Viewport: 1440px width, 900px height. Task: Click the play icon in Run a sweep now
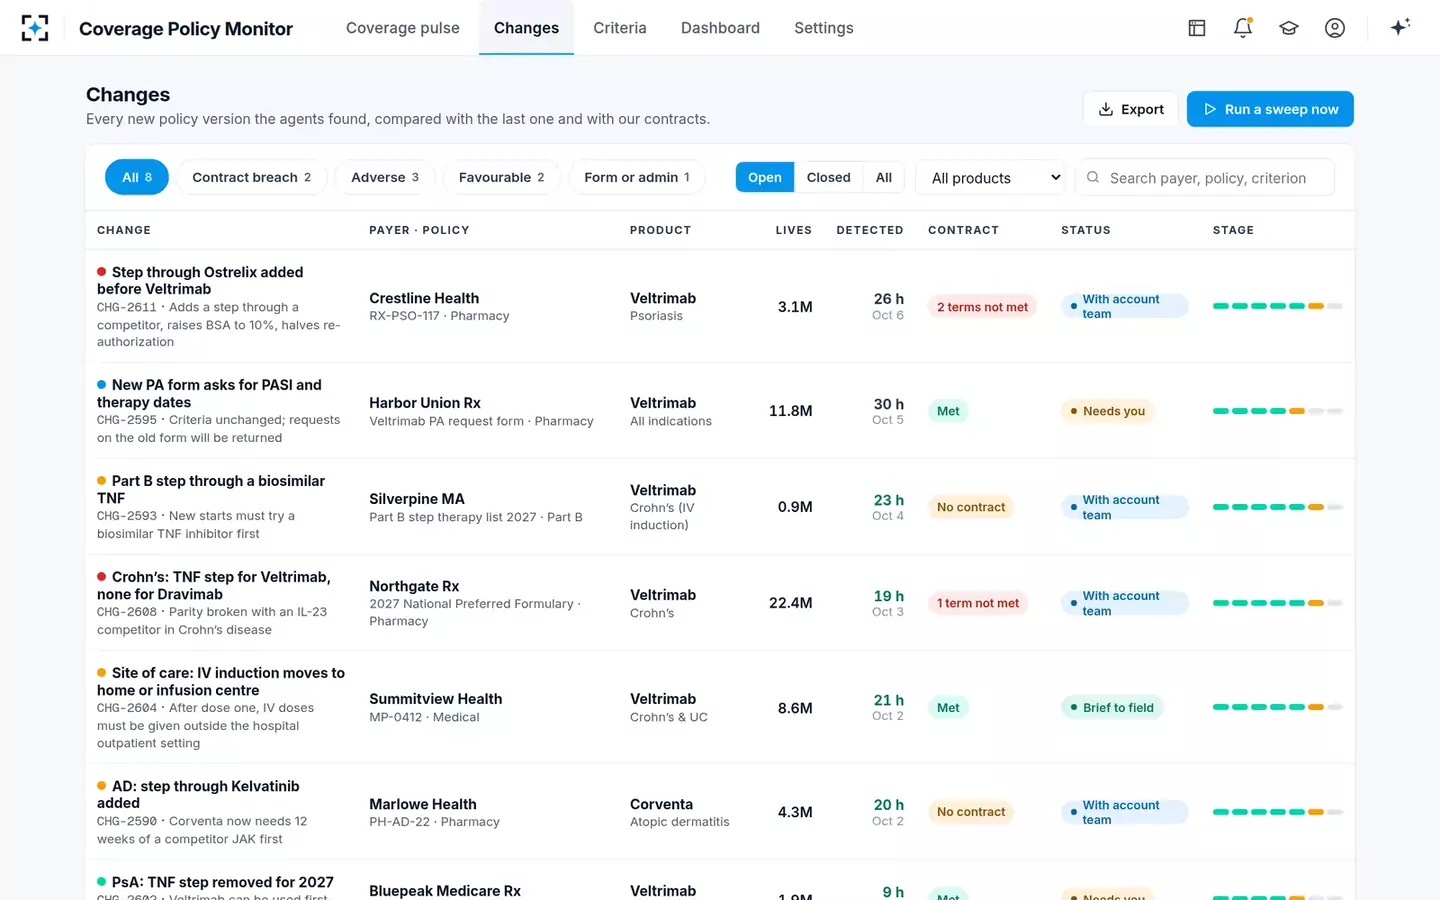(1210, 109)
